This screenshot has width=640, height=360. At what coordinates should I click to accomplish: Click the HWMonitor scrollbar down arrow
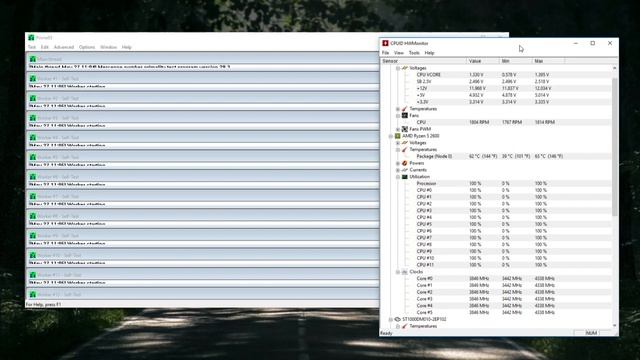[615, 325]
